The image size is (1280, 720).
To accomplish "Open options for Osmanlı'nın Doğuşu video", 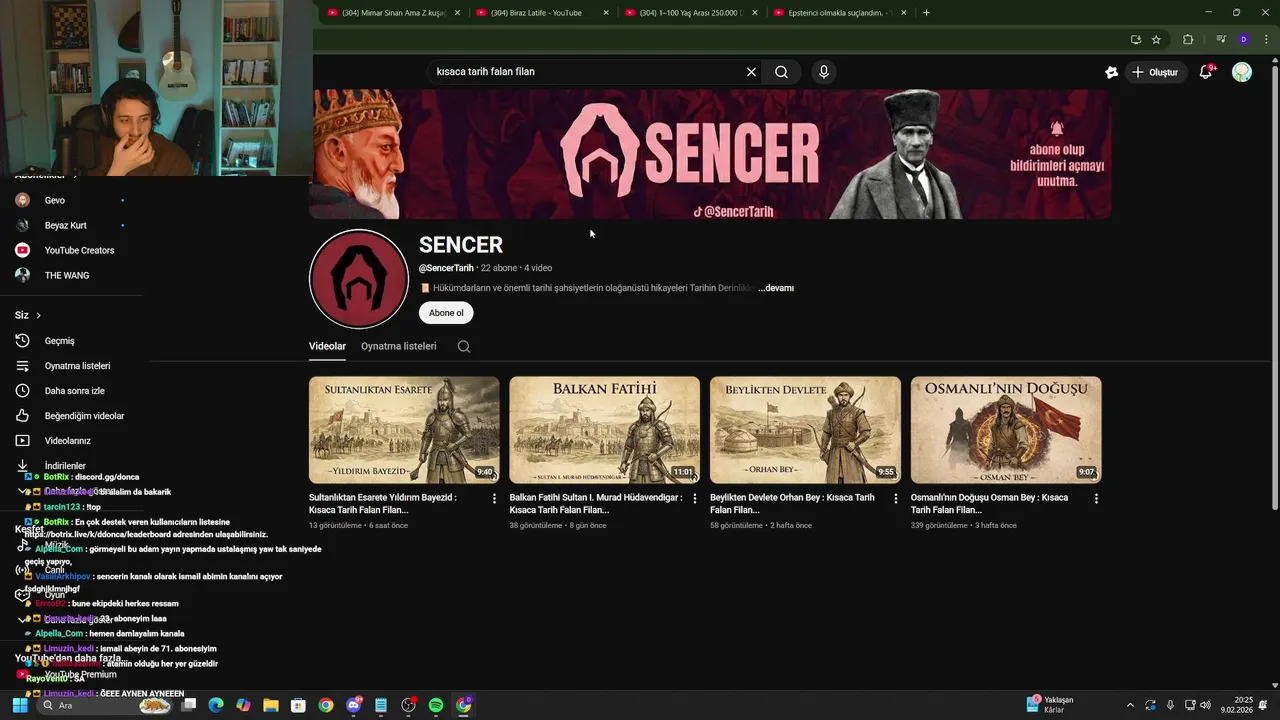I will point(1096,498).
